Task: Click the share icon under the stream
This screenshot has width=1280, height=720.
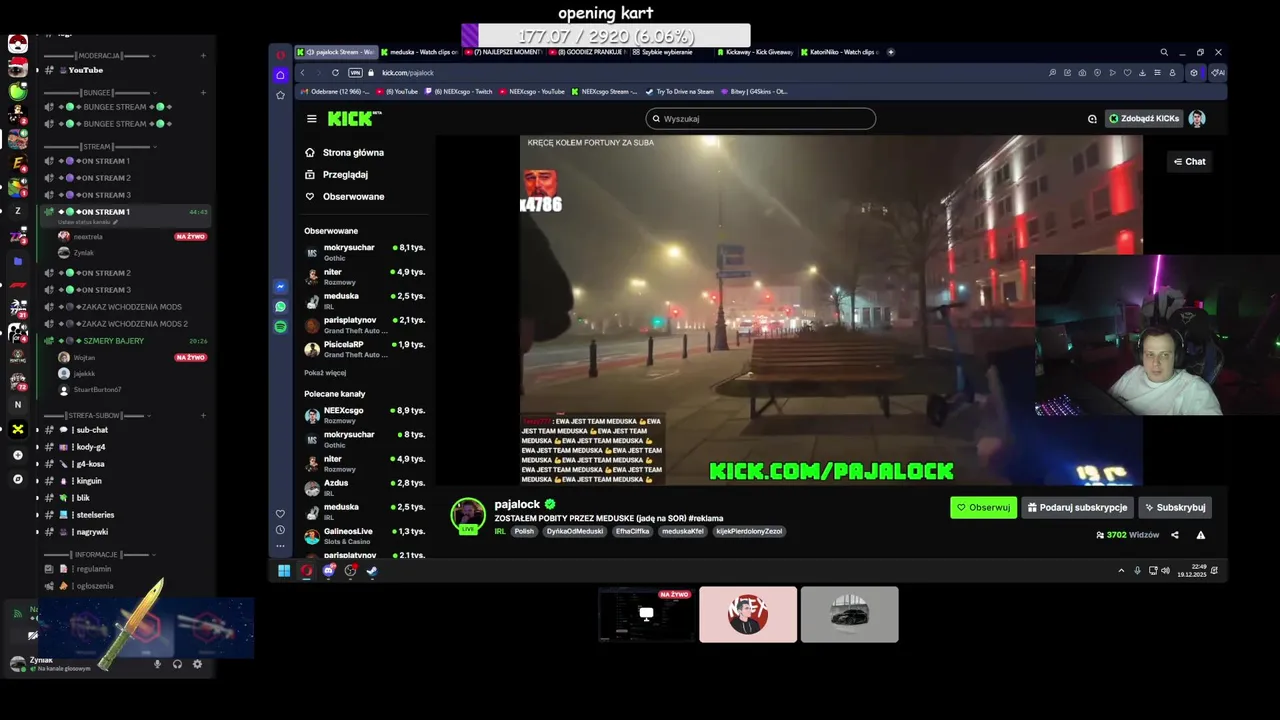Action: 1175,535
